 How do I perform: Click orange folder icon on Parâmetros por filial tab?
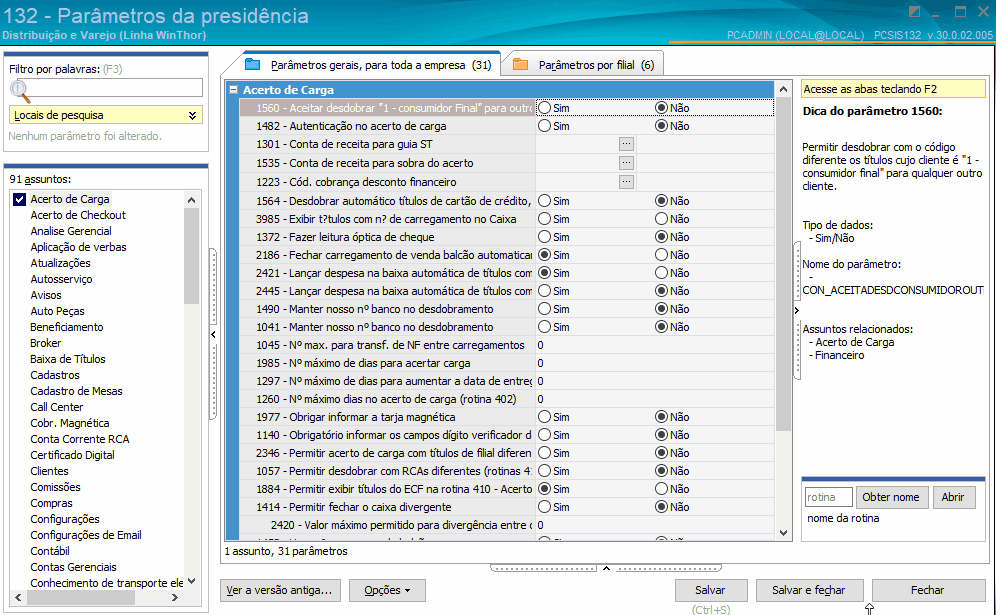521,64
